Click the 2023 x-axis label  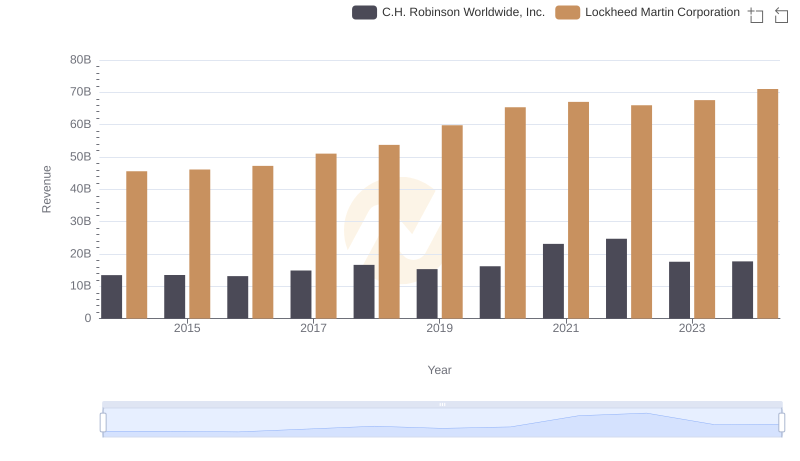coord(692,328)
